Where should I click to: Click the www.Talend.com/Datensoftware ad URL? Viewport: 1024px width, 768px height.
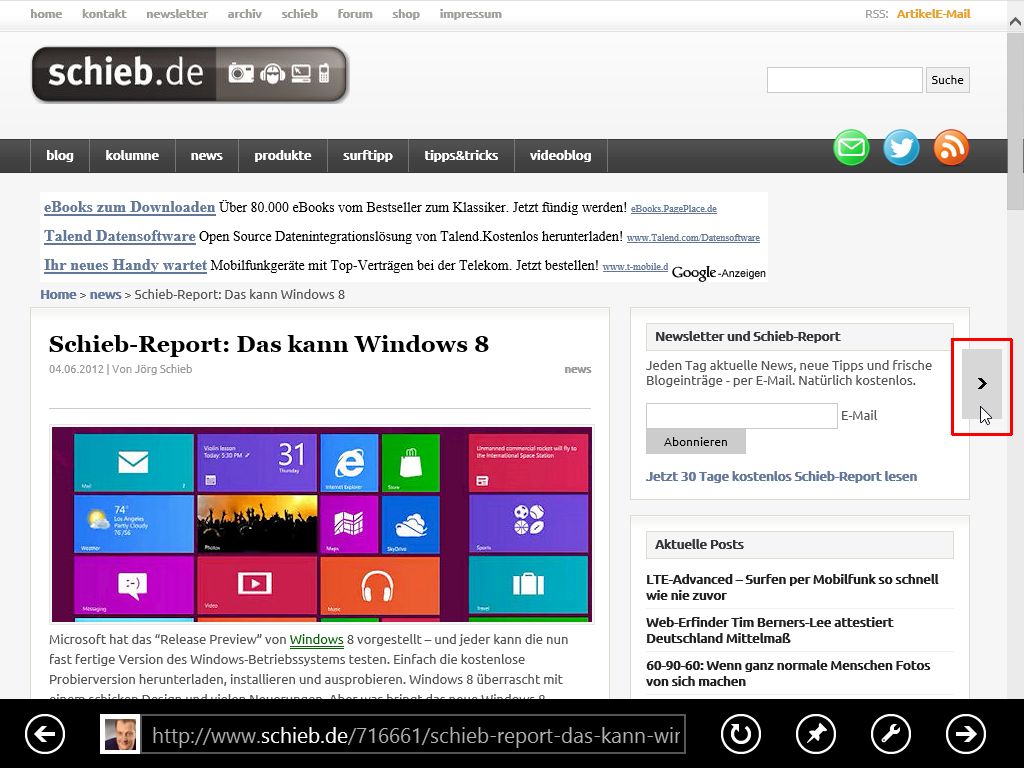tap(693, 238)
